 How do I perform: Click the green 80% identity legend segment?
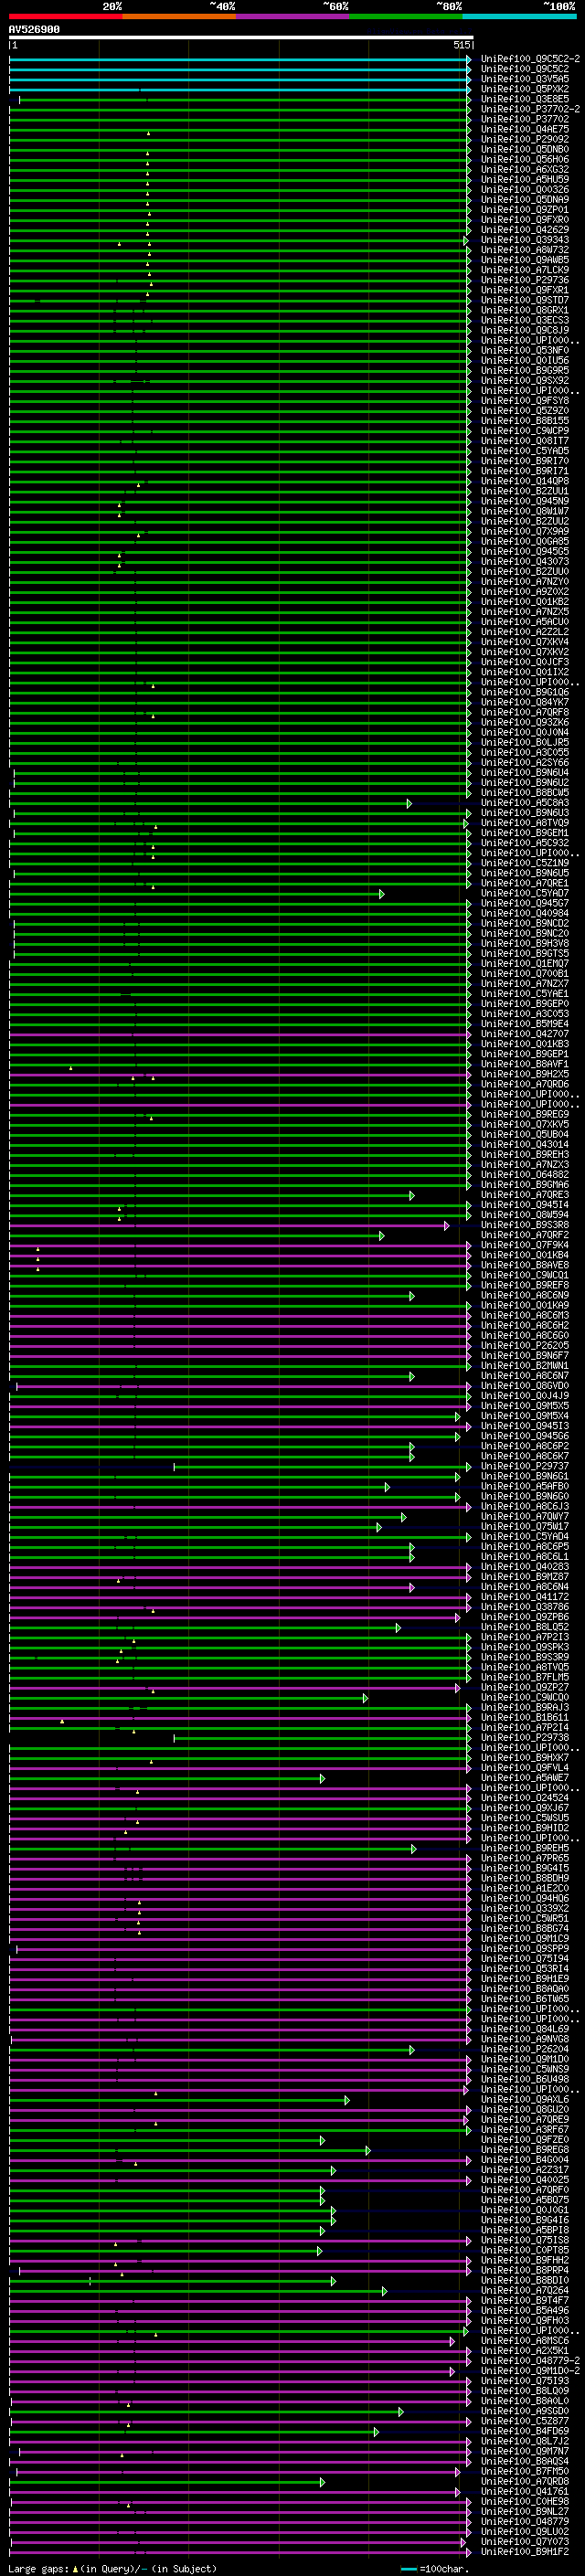406,16
